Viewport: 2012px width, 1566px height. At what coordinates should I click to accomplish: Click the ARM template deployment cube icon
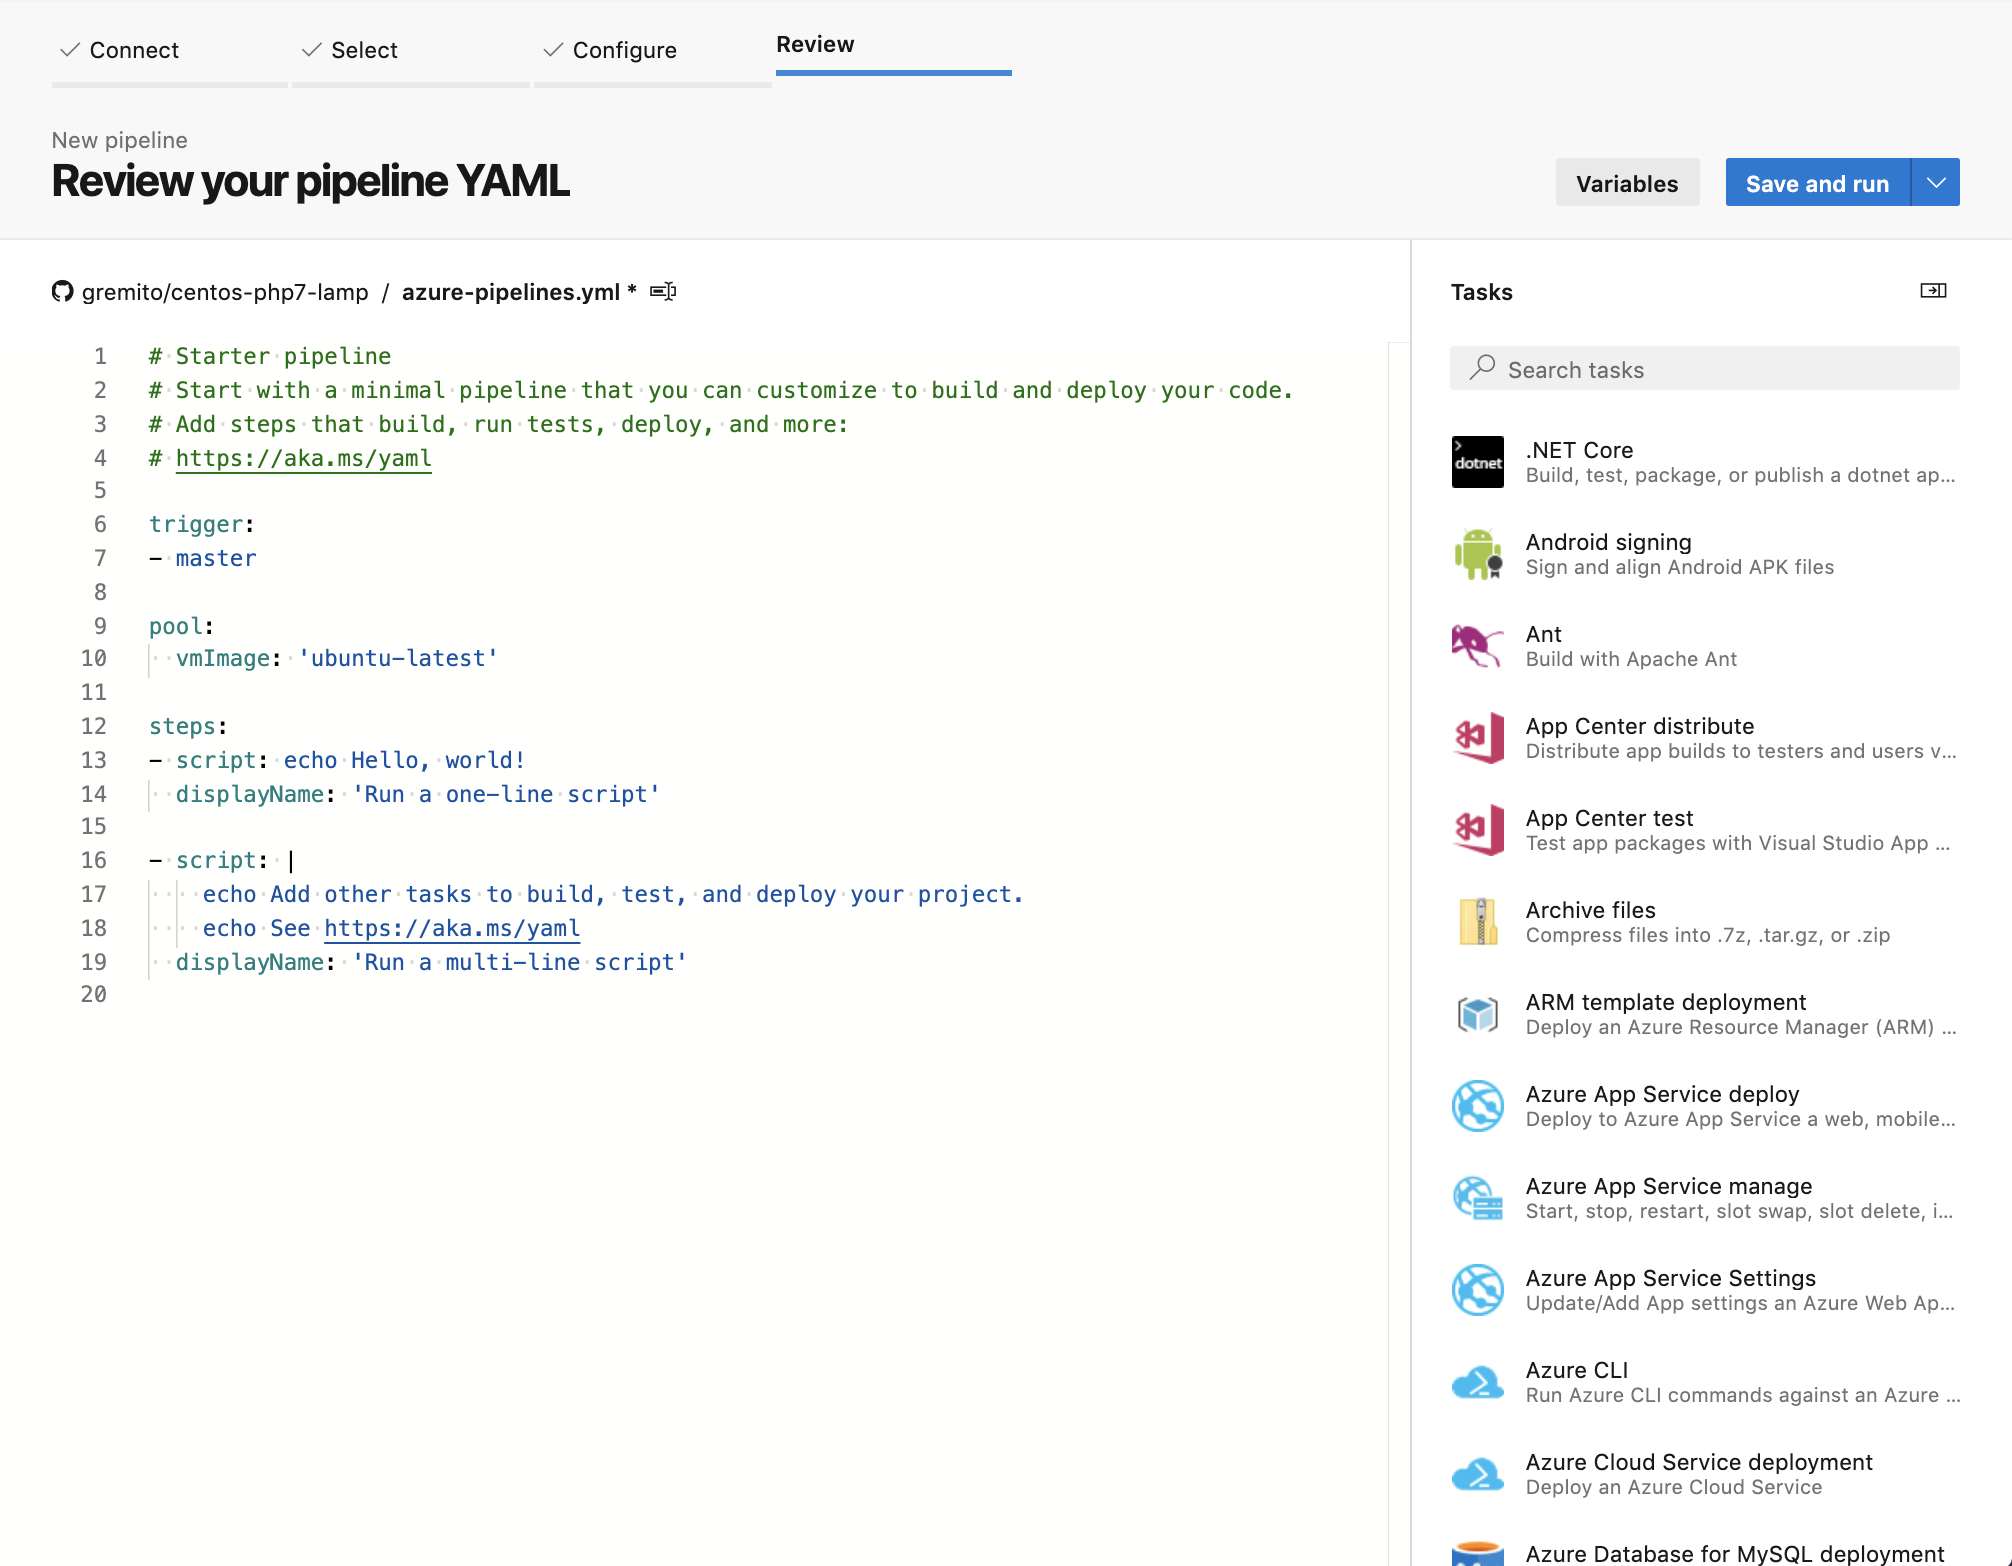1477,1014
